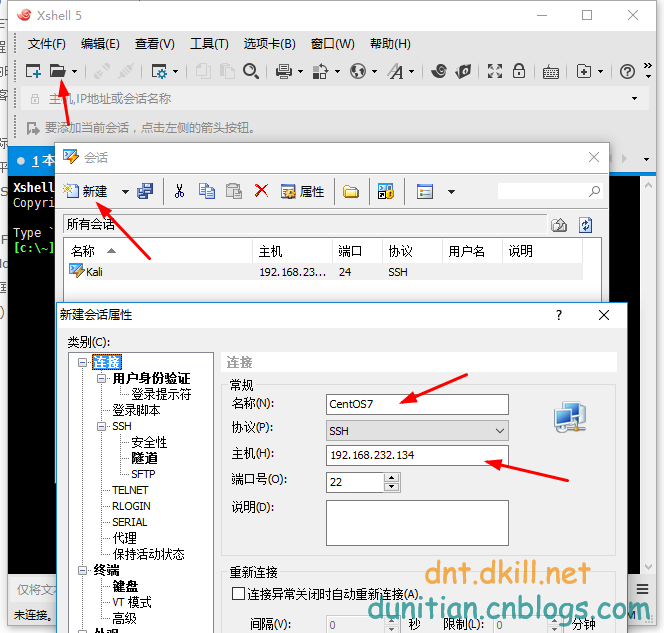This screenshot has width=664, height=633.
Task: Click the Cut scissors icon in Sessions dialog
Action: tap(180, 191)
